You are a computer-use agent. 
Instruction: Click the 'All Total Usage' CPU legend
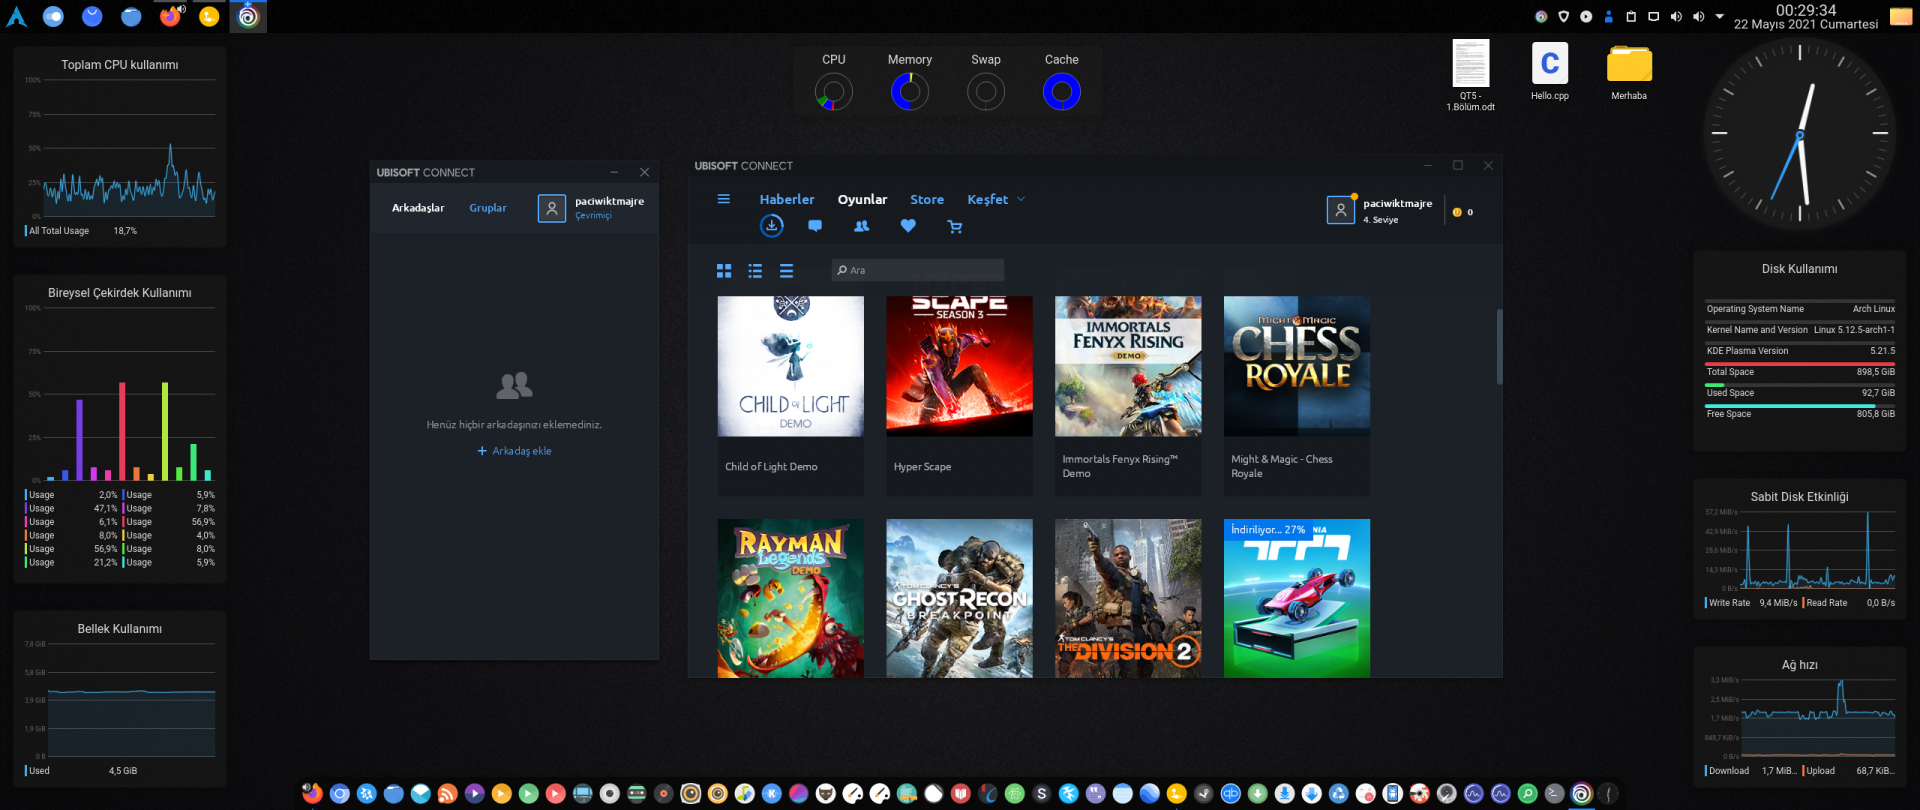point(59,231)
